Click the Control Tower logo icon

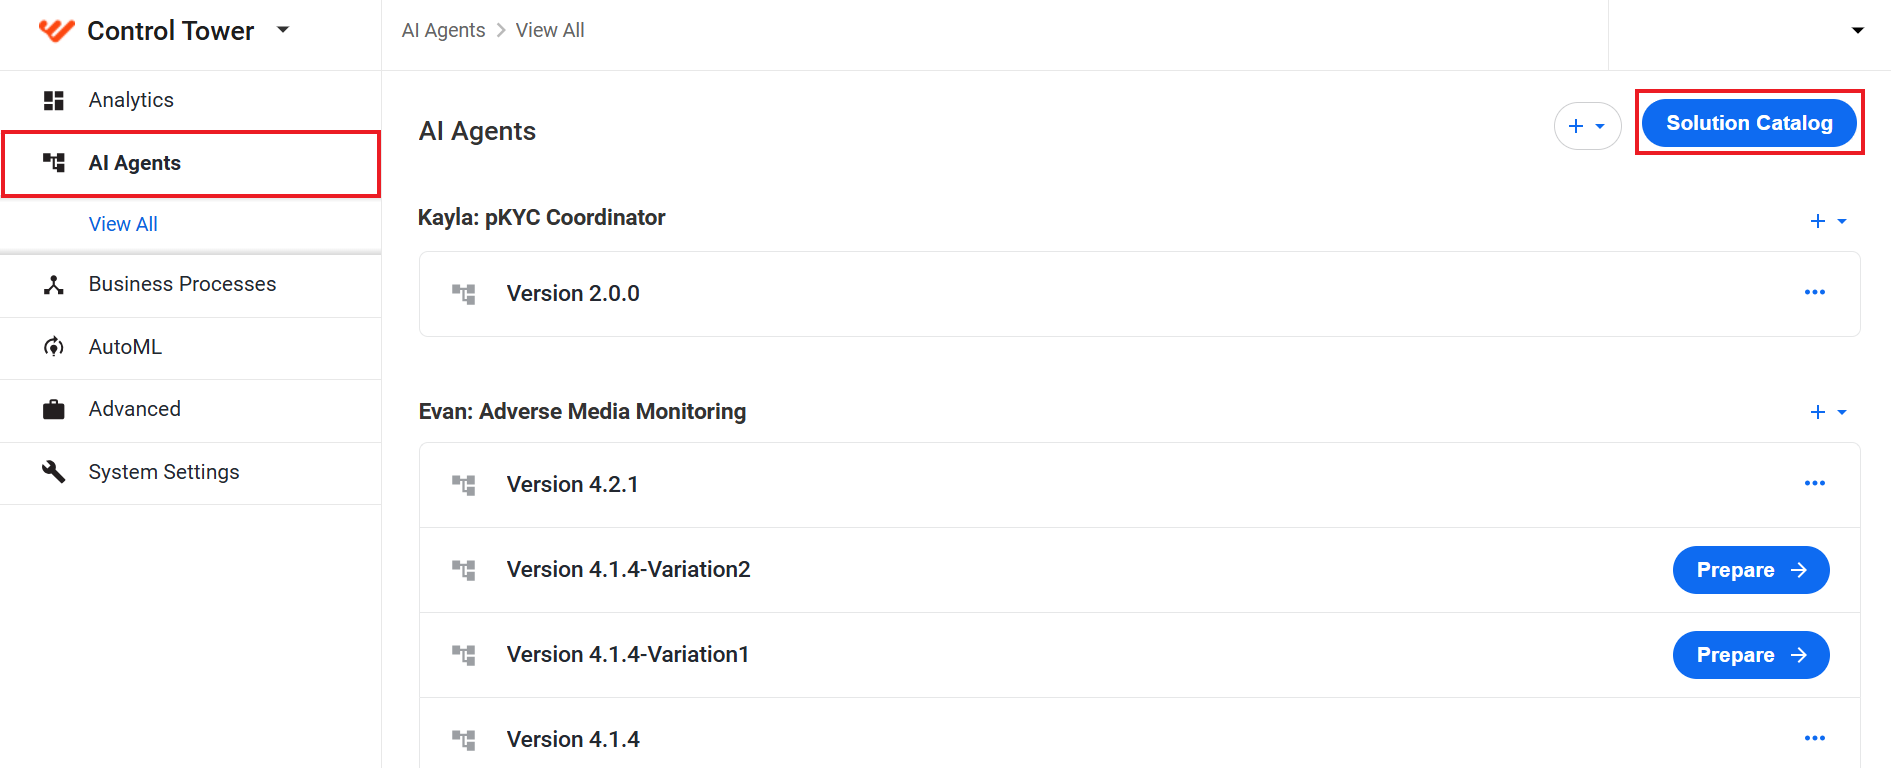pos(56,31)
